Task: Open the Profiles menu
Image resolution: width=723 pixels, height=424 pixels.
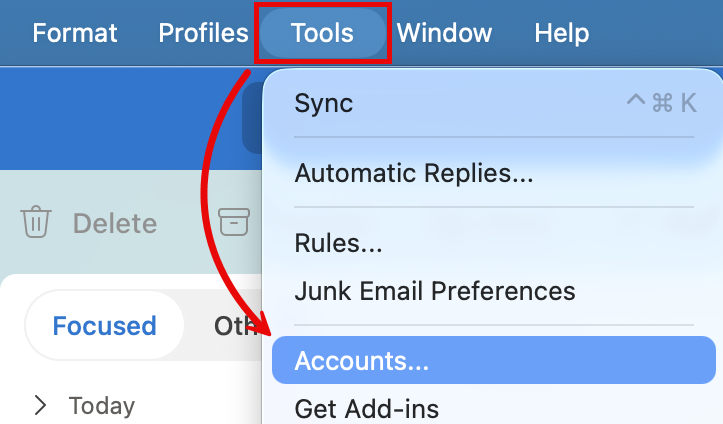Action: click(203, 33)
